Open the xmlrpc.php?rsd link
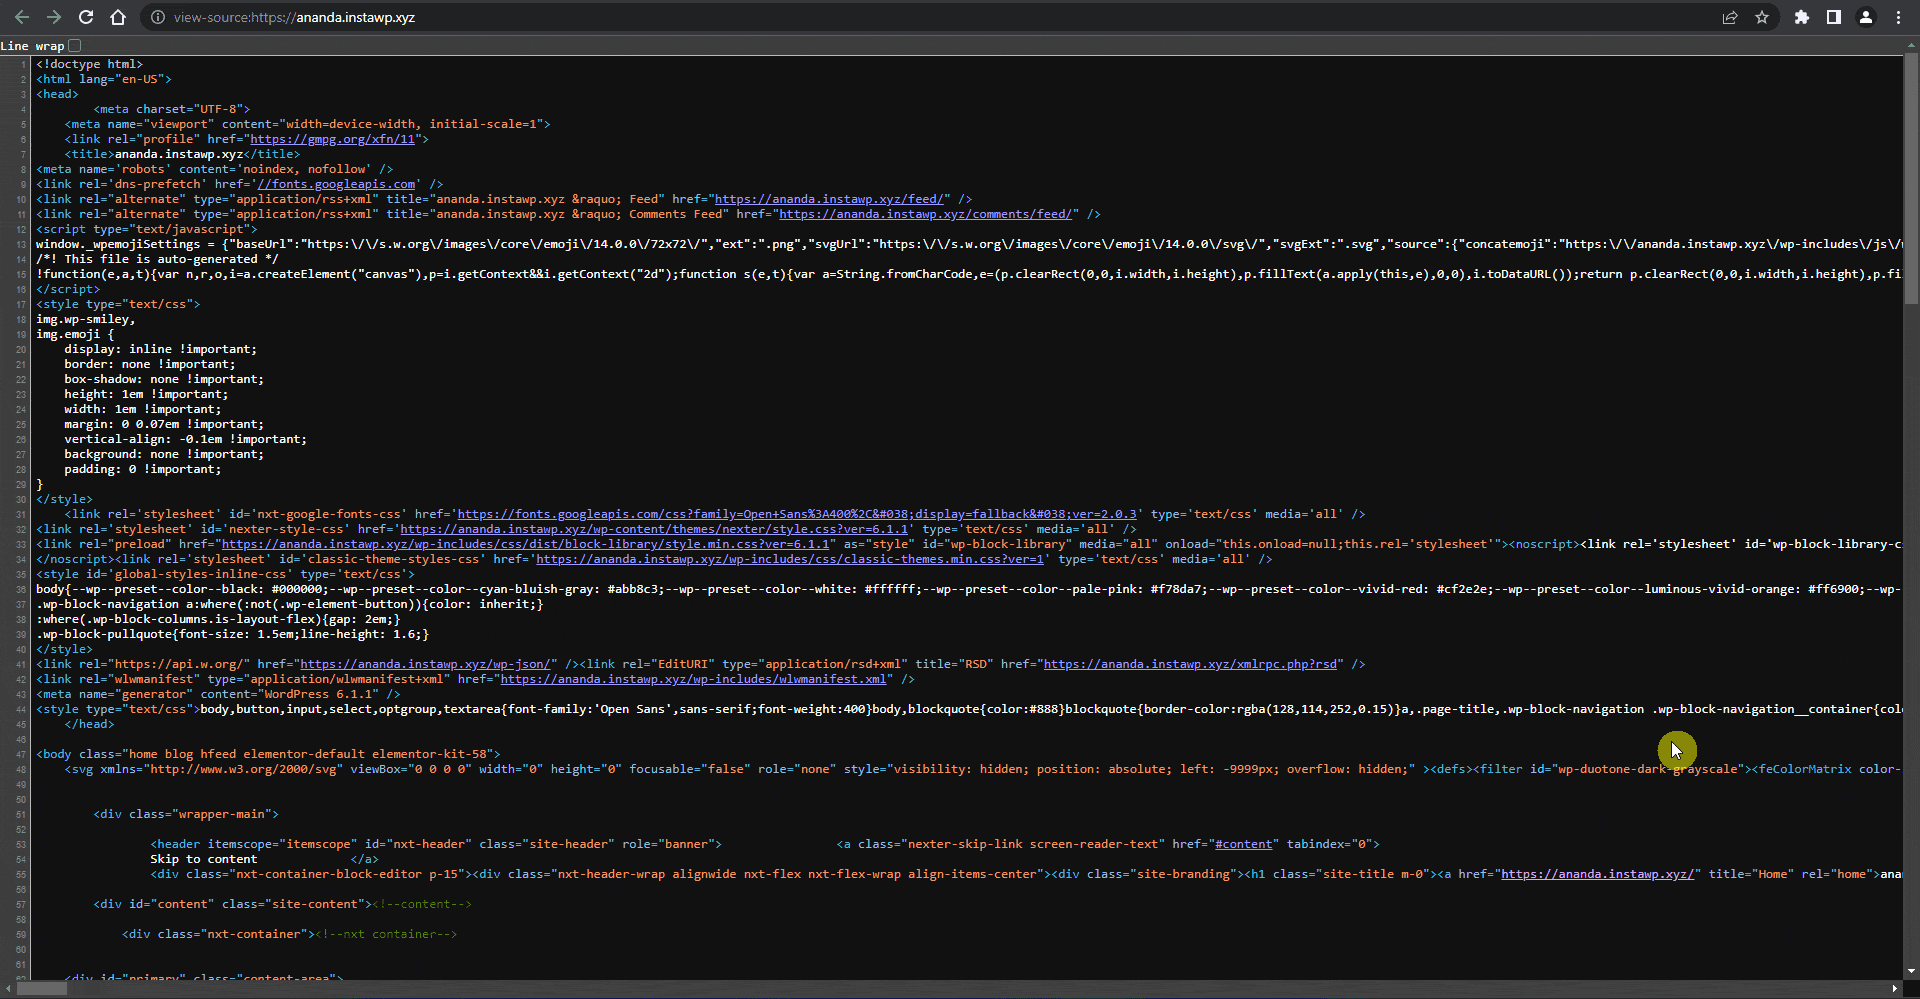The image size is (1920, 999). [1190, 664]
